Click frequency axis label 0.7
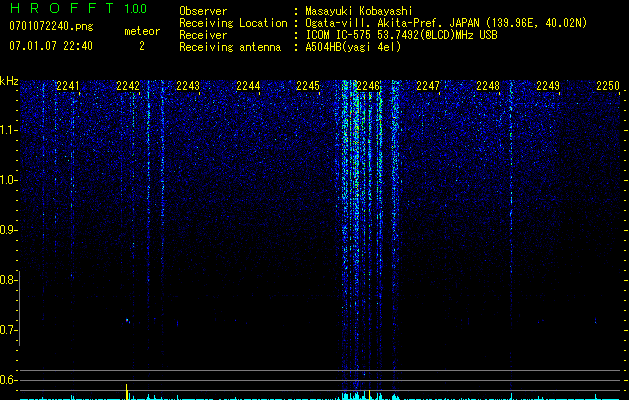Viewport: 629px width, 400px height. pos(8,330)
